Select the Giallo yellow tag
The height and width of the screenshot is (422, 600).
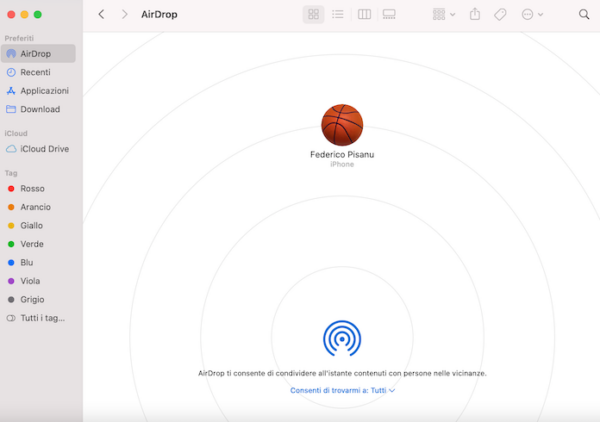(38, 225)
